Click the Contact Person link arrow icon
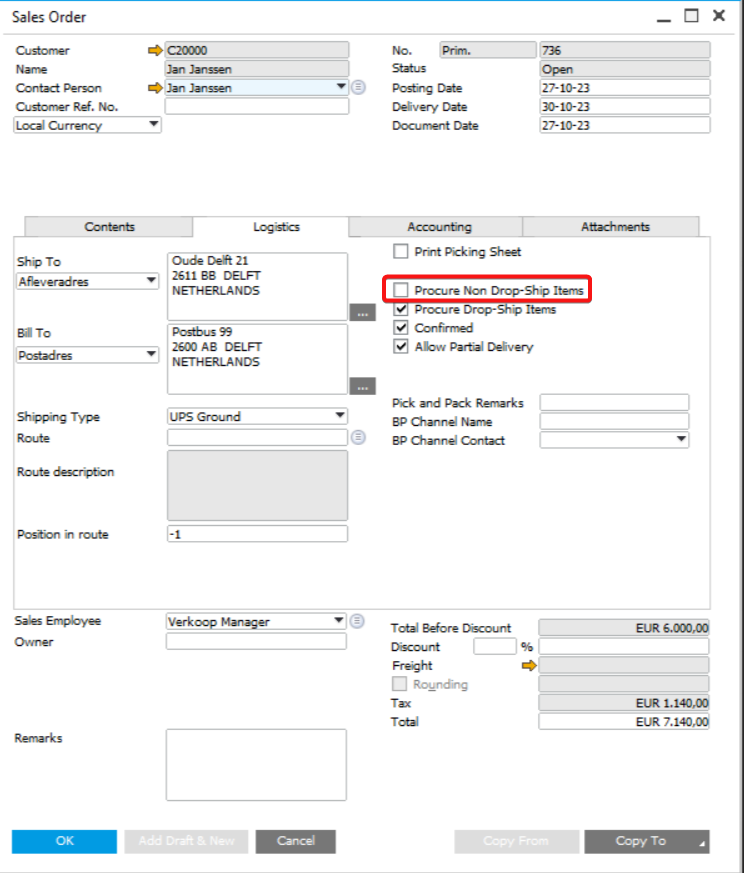 click(x=154, y=88)
